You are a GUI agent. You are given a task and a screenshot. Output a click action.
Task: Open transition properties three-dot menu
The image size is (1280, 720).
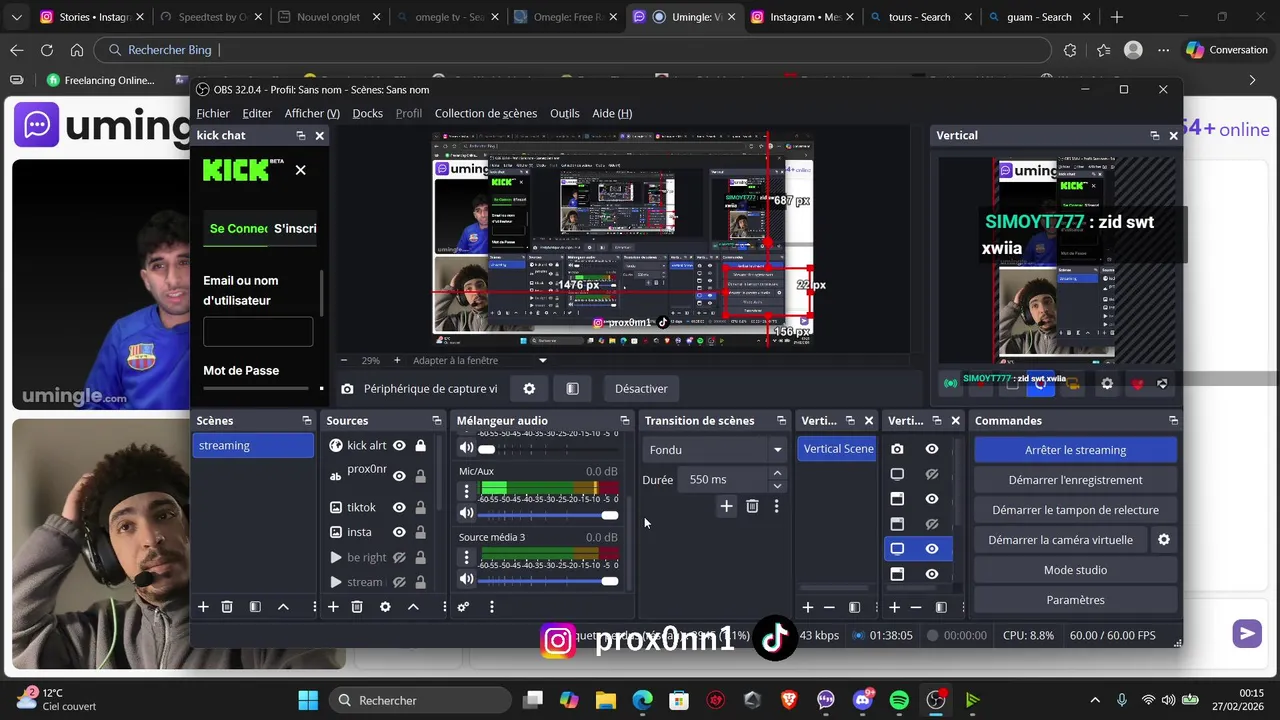[776, 507]
